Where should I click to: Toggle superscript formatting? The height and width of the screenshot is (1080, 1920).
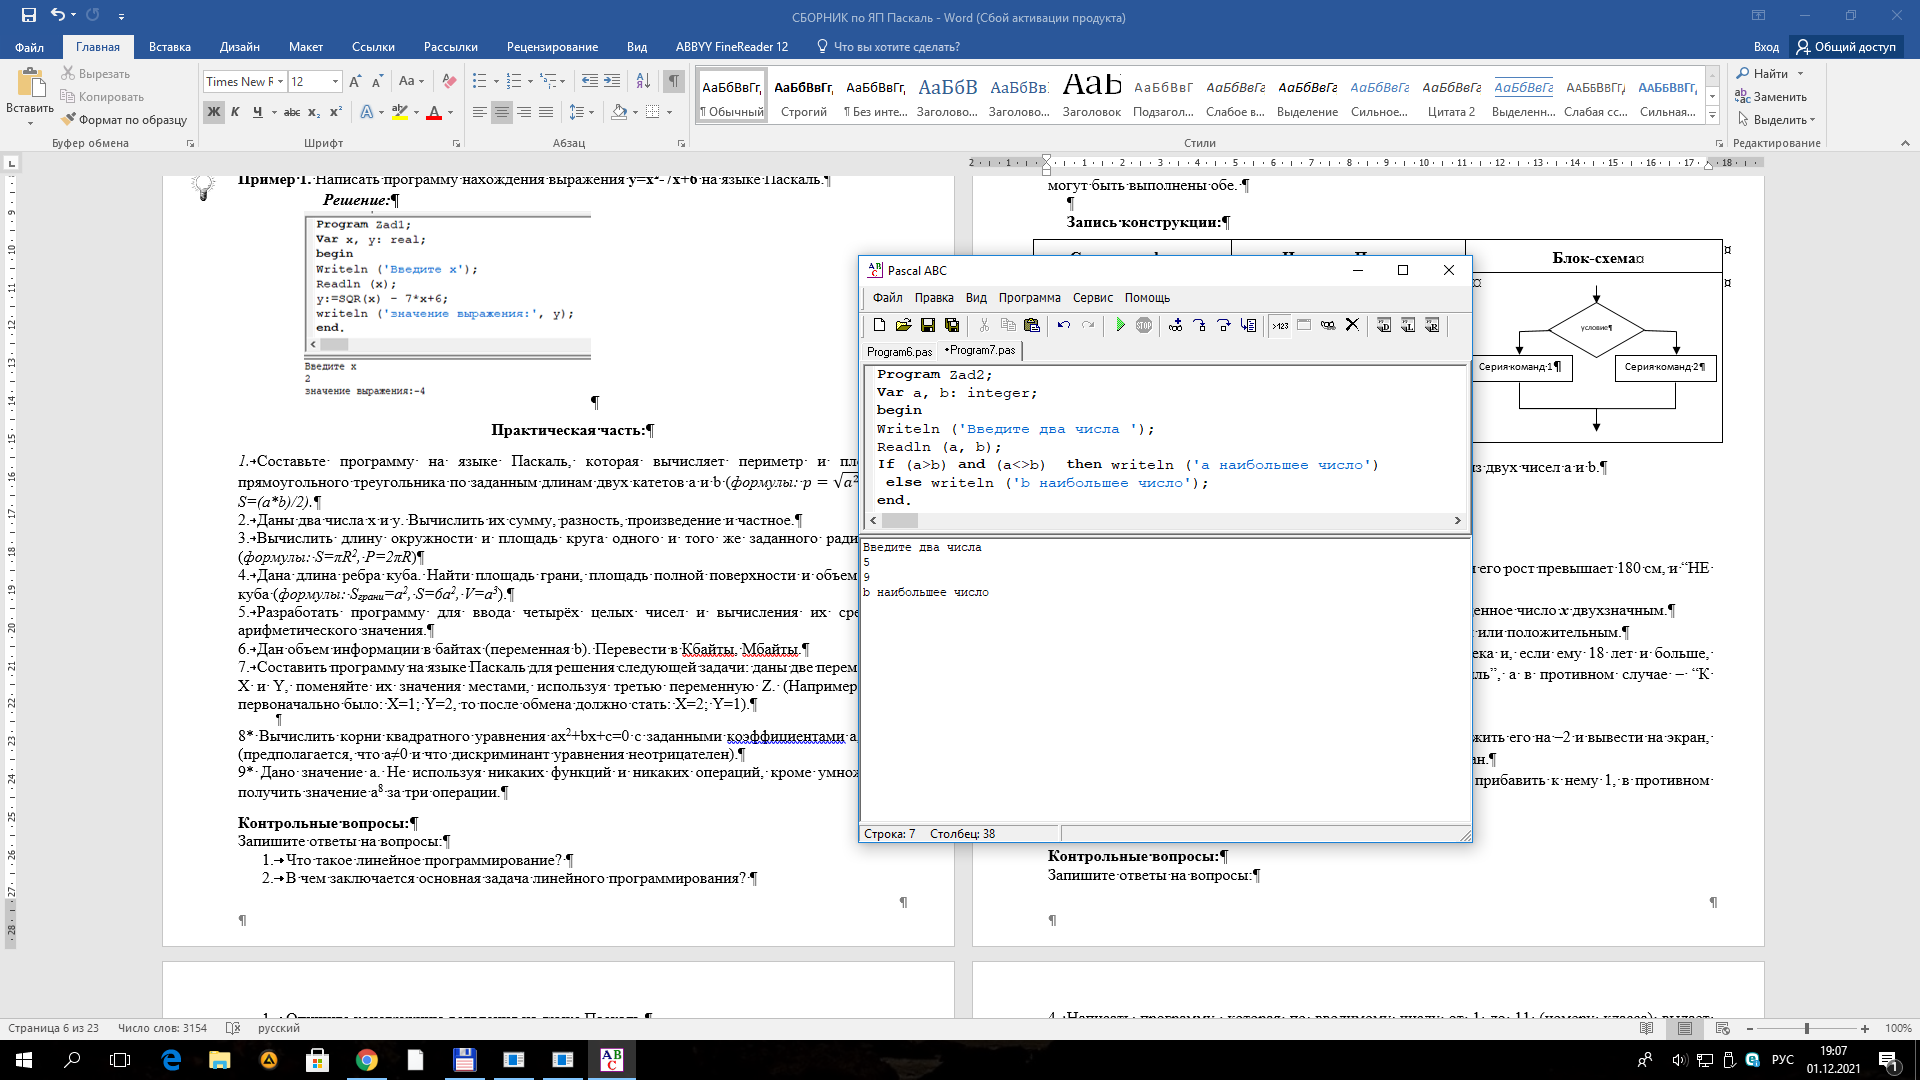336,112
